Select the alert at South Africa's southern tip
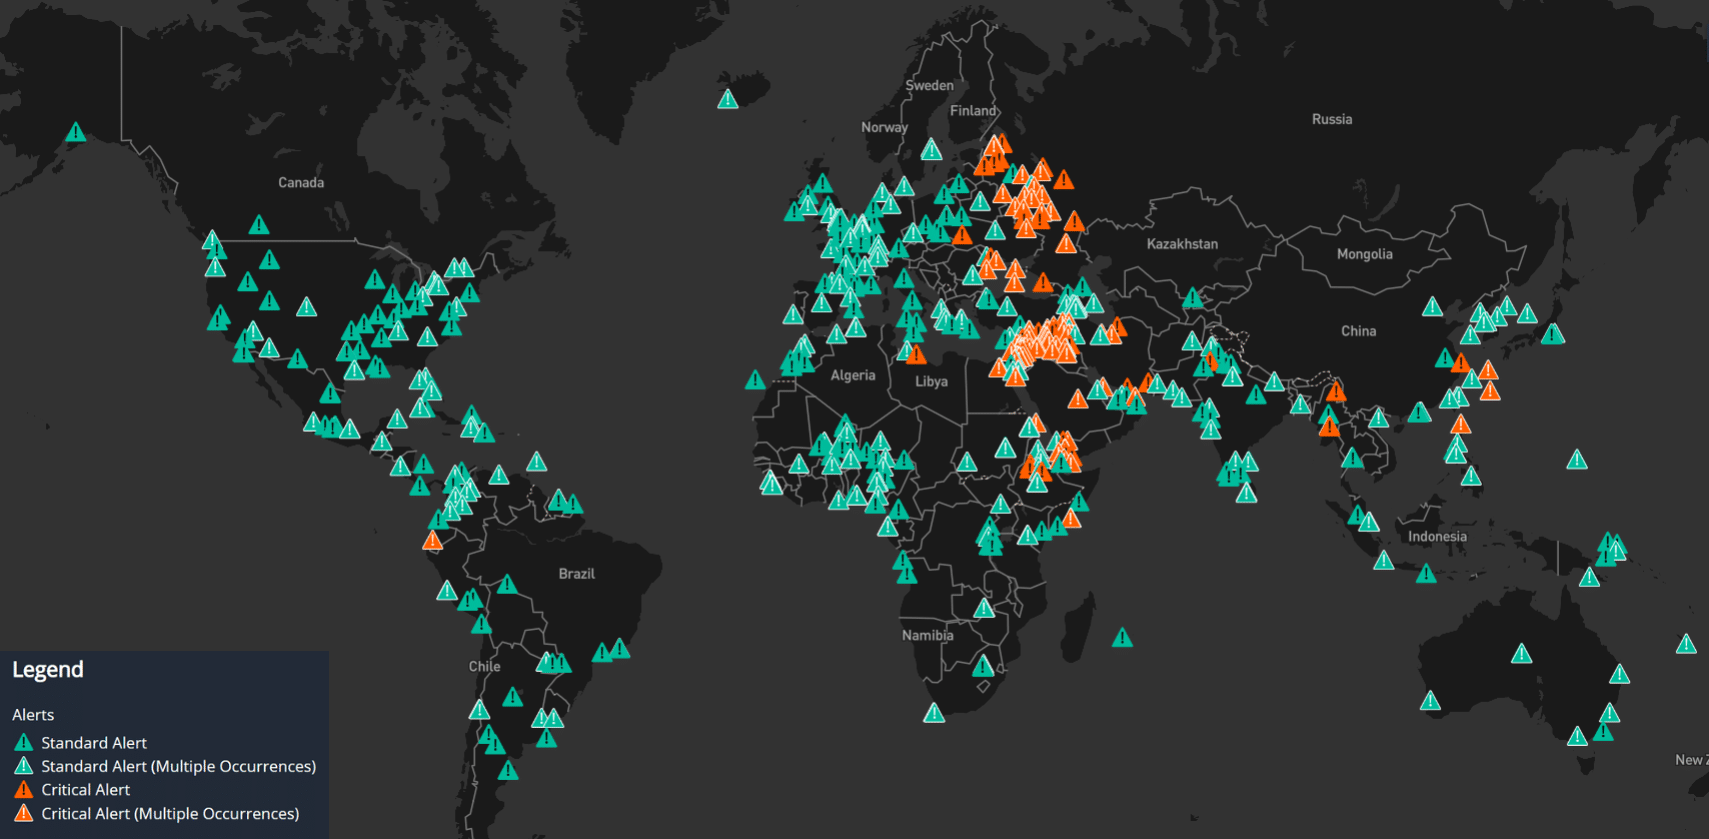 click(x=934, y=713)
